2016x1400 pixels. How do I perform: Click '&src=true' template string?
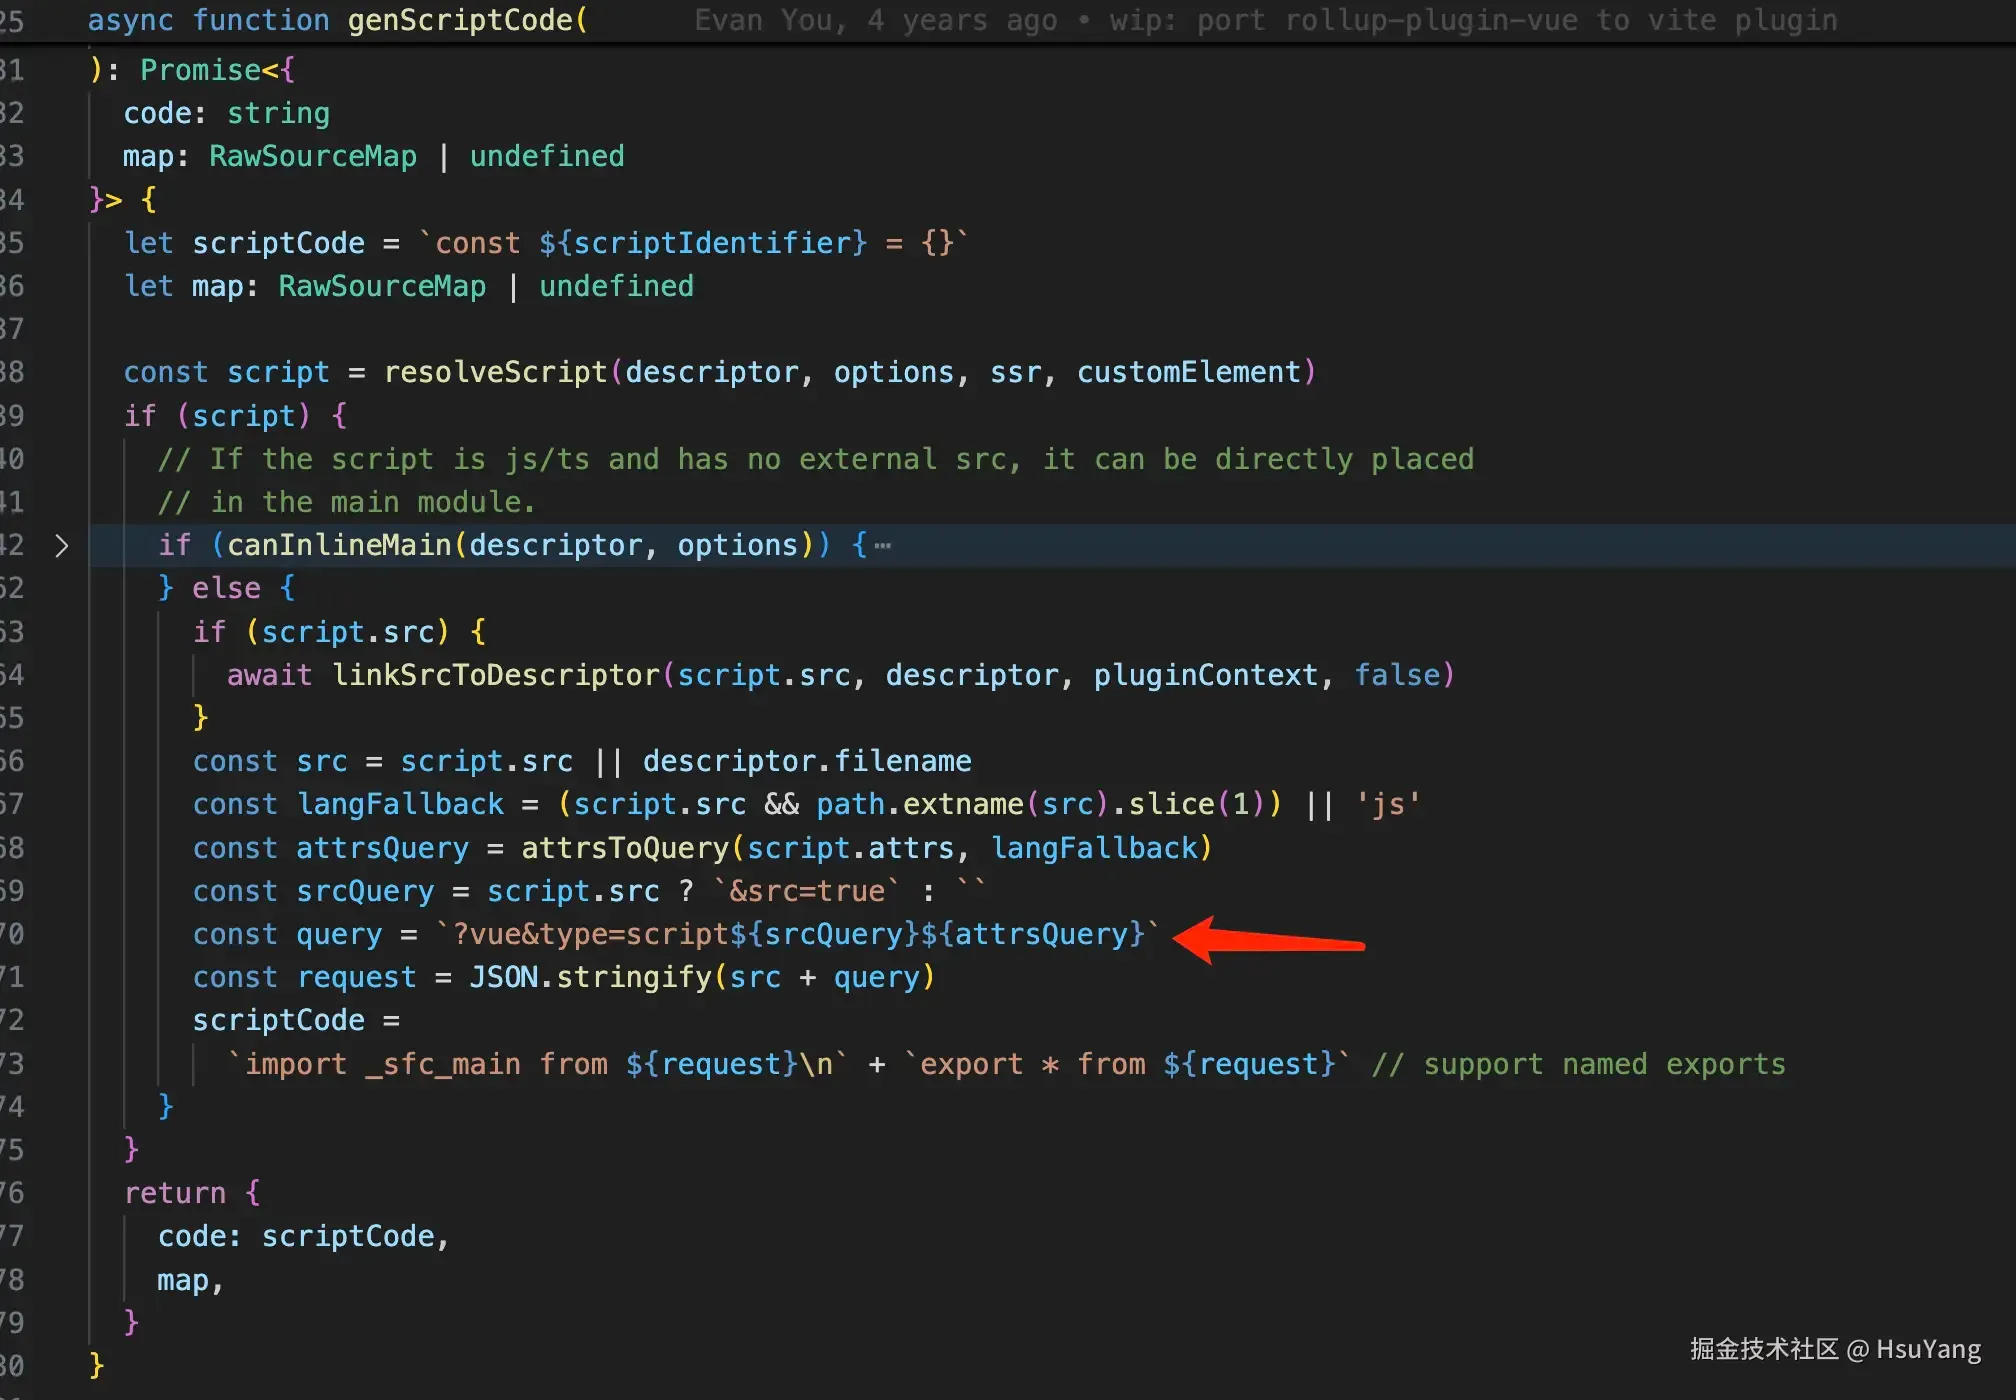click(x=807, y=891)
